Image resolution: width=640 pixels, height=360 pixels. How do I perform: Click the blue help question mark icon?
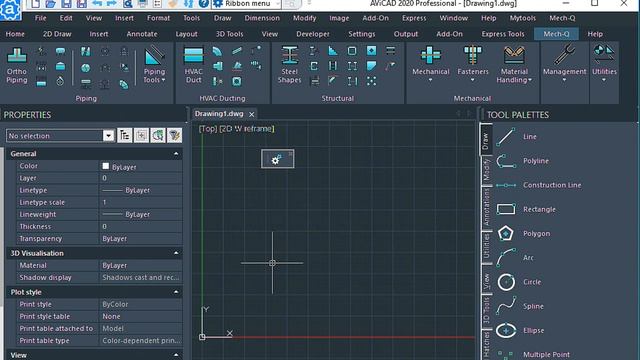(203, 4)
